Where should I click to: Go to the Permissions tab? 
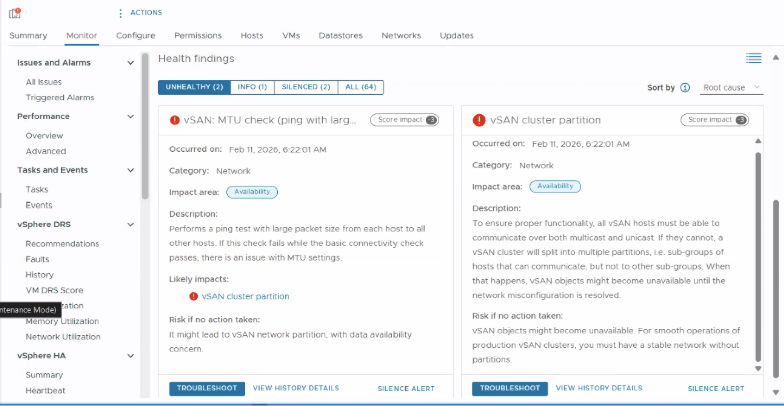click(198, 36)
